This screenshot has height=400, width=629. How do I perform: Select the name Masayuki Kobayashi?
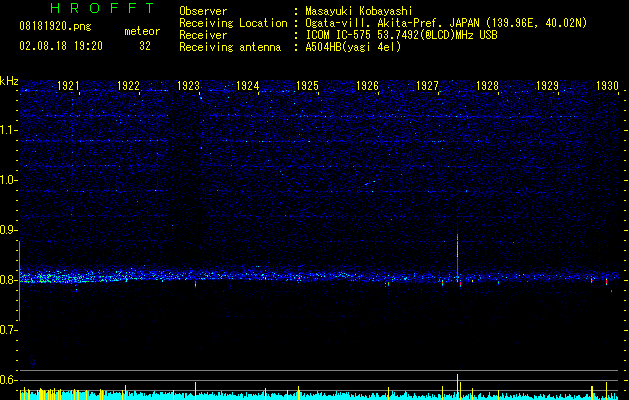pos(359,11)
